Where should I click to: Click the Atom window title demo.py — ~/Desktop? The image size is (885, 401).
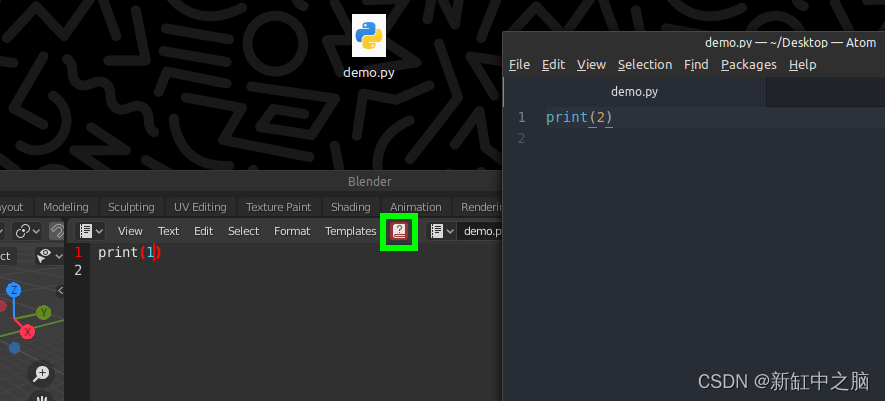click(790, 42)
